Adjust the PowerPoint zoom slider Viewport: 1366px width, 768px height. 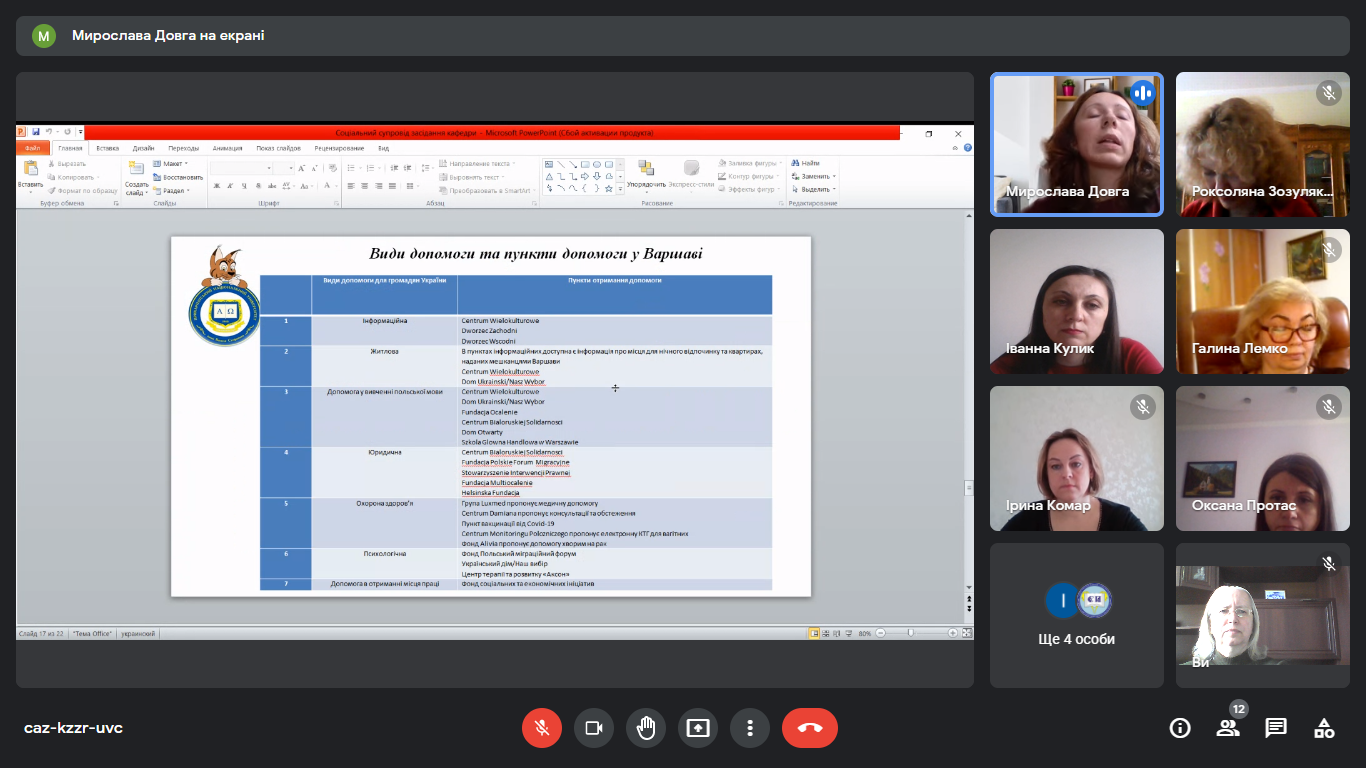tap(910, 633)
